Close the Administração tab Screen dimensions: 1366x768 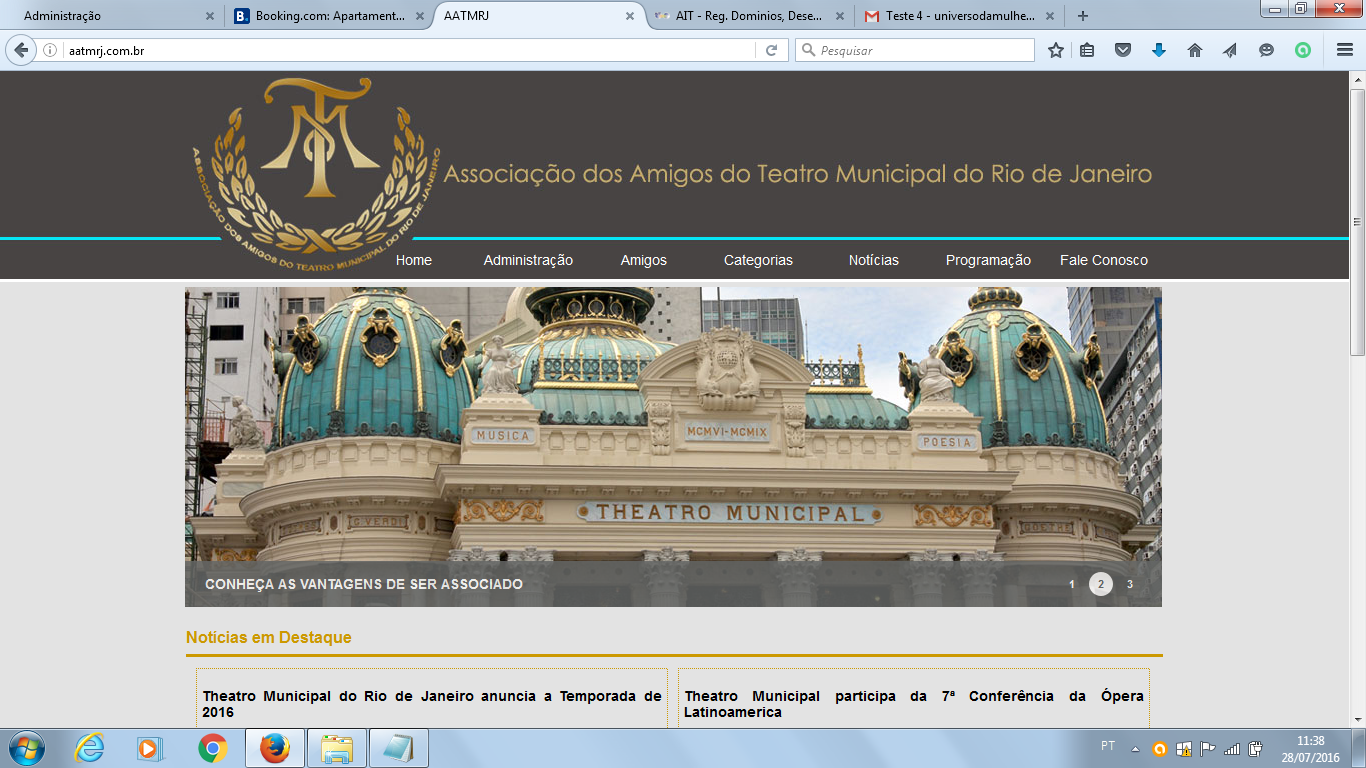coord(209,16)
